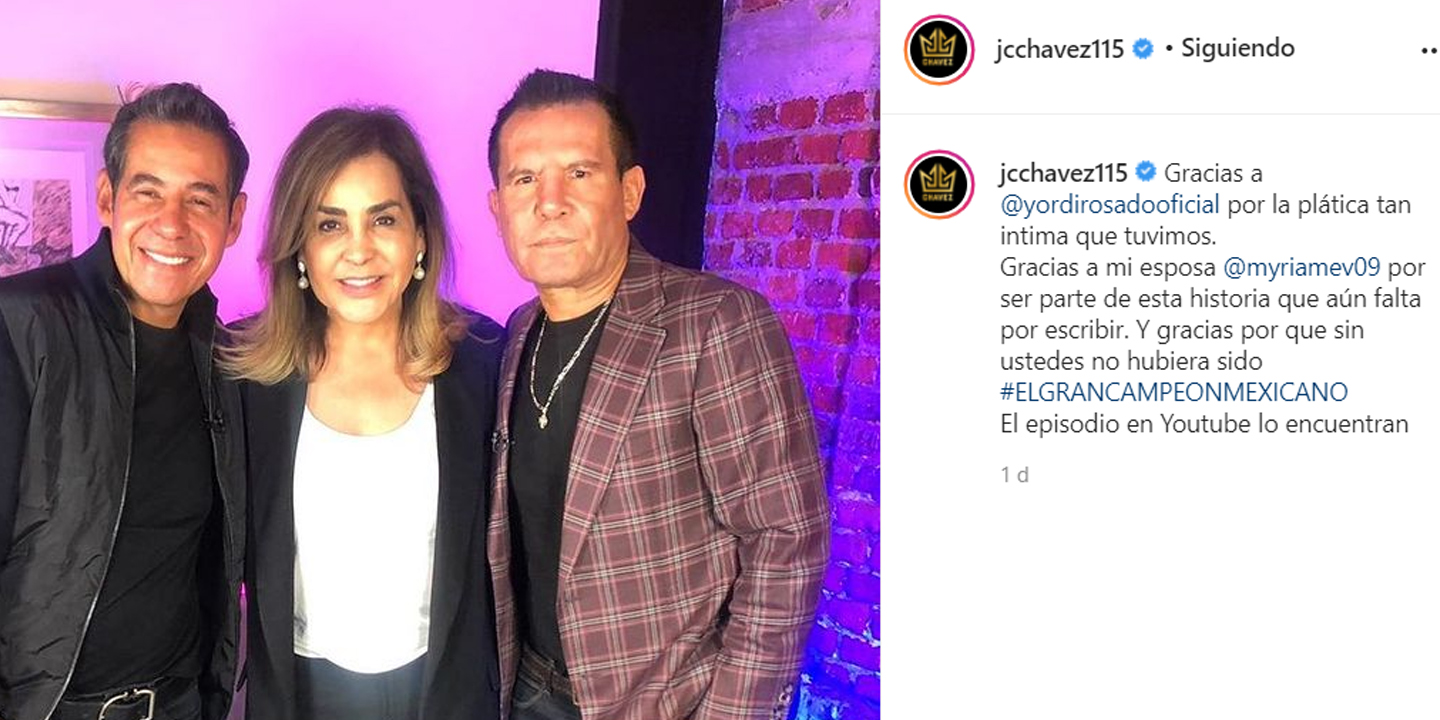Viewport: 1440px width, 720px height.
Task: Click the 1 d timestamp
Action: 1015,475
